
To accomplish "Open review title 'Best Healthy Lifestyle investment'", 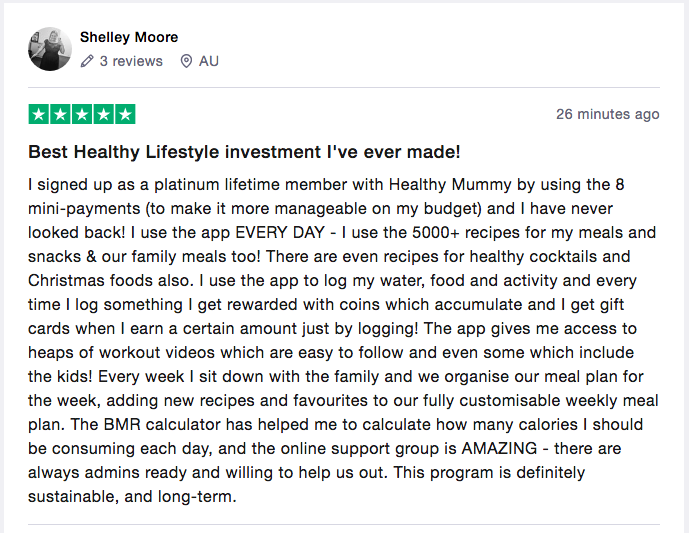I will pos(244,152).
